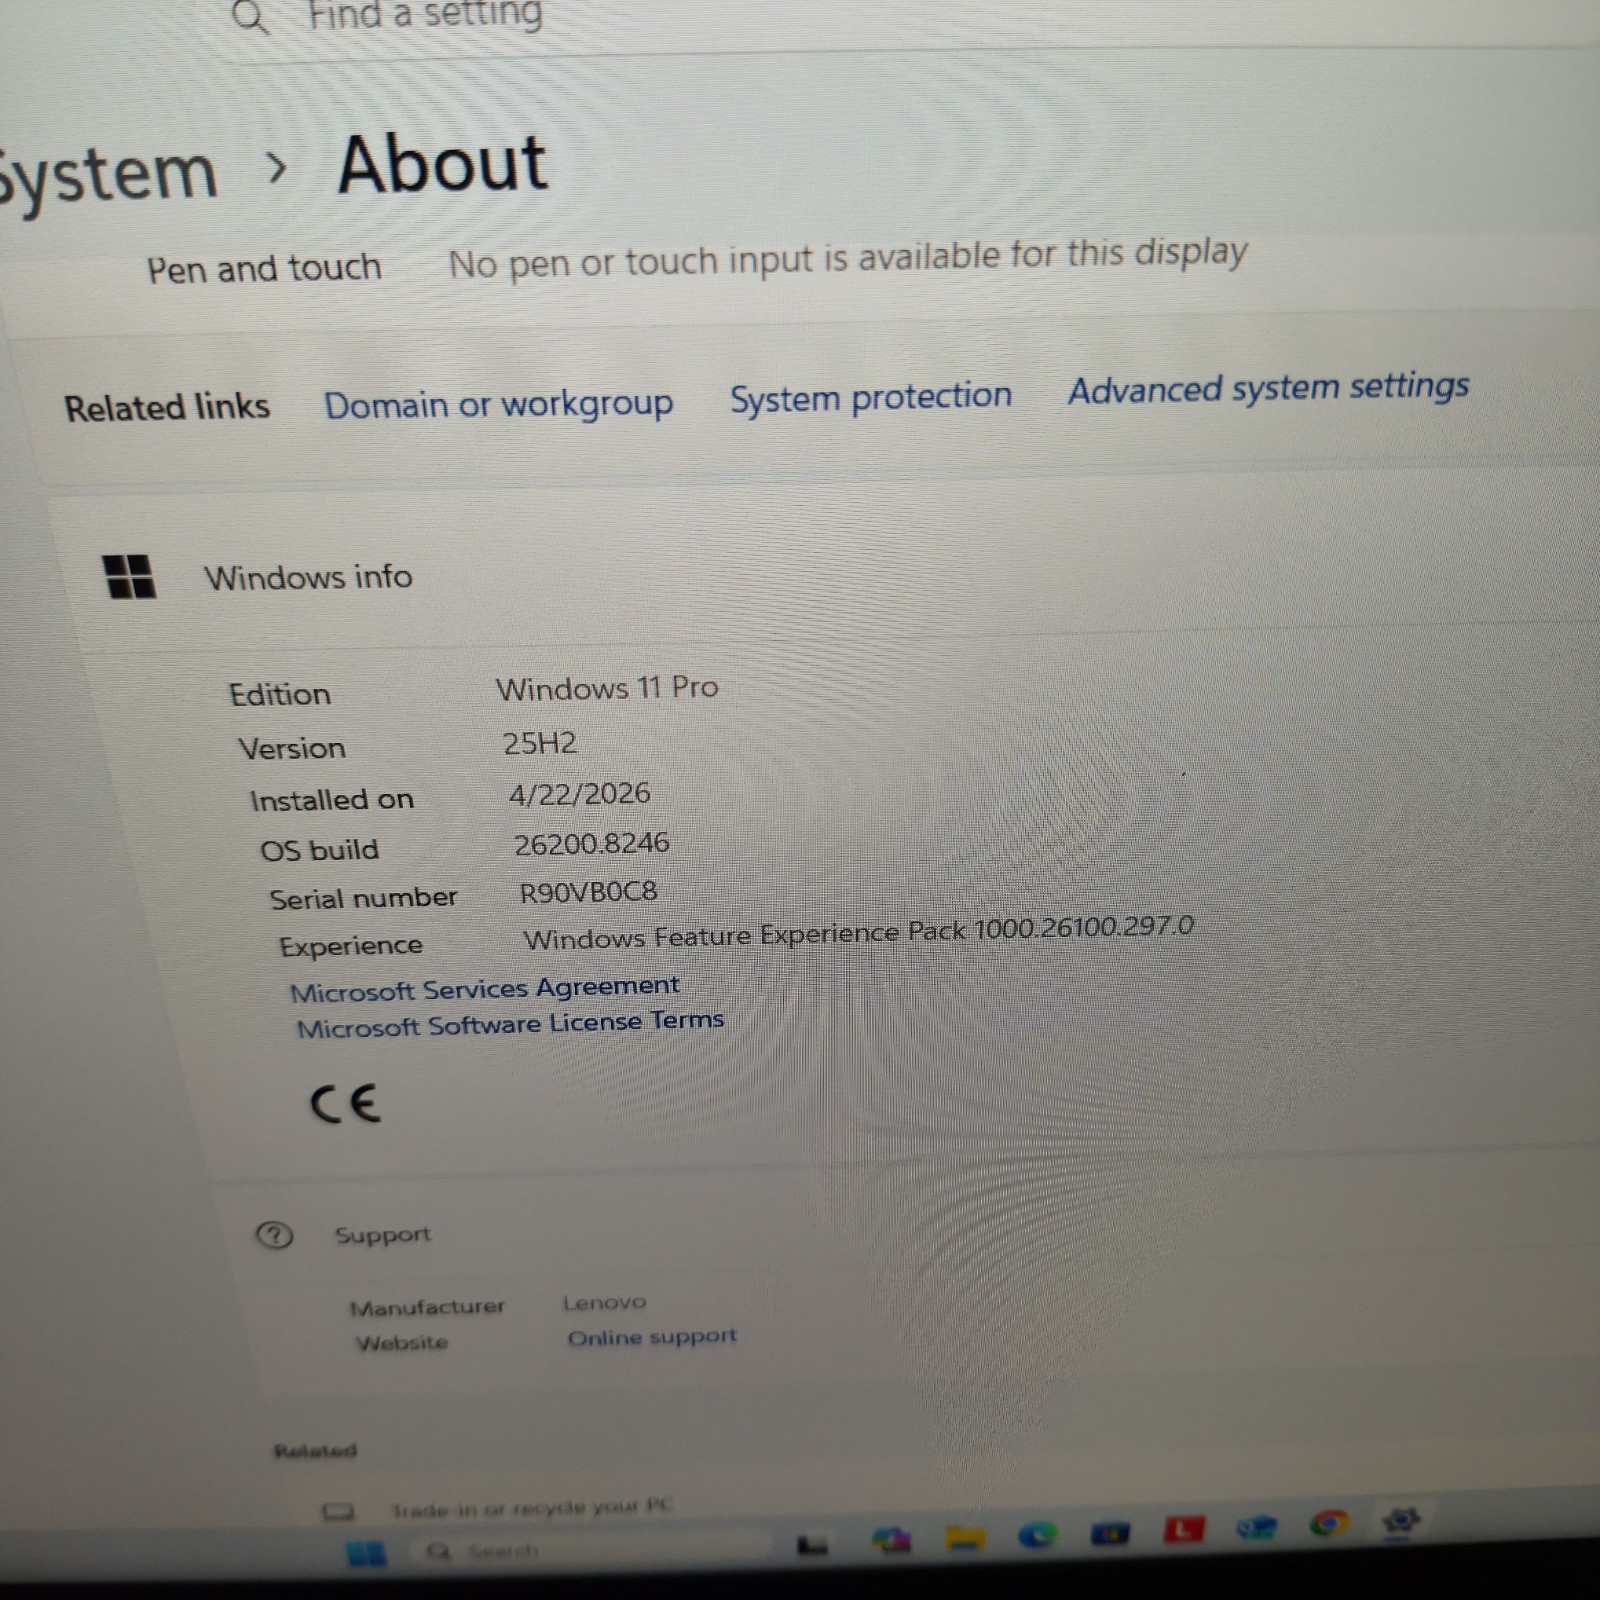
Task: Open Lenovo Online support link
Action: click(x=652, y=1337)
